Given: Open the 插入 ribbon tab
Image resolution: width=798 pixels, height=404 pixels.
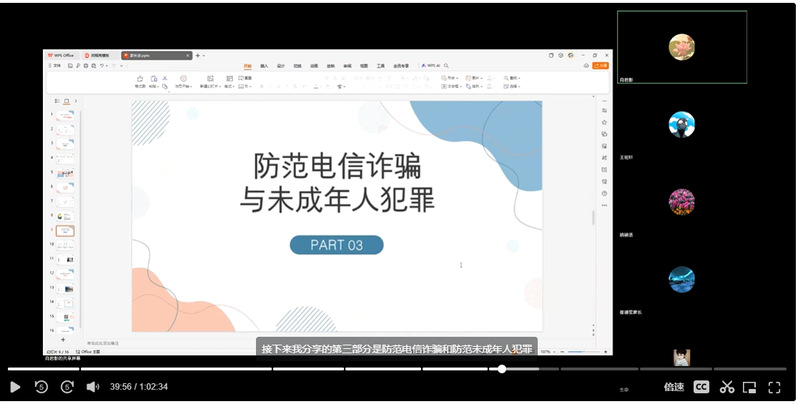Looking at the screenshot, I should (264, 66).
